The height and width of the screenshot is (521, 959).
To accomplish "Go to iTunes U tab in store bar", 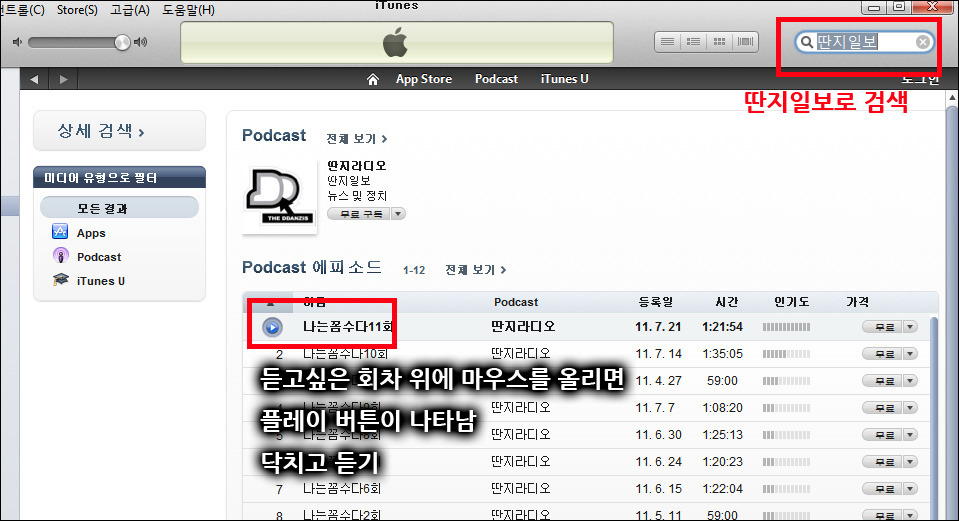I will pos(564,79).
